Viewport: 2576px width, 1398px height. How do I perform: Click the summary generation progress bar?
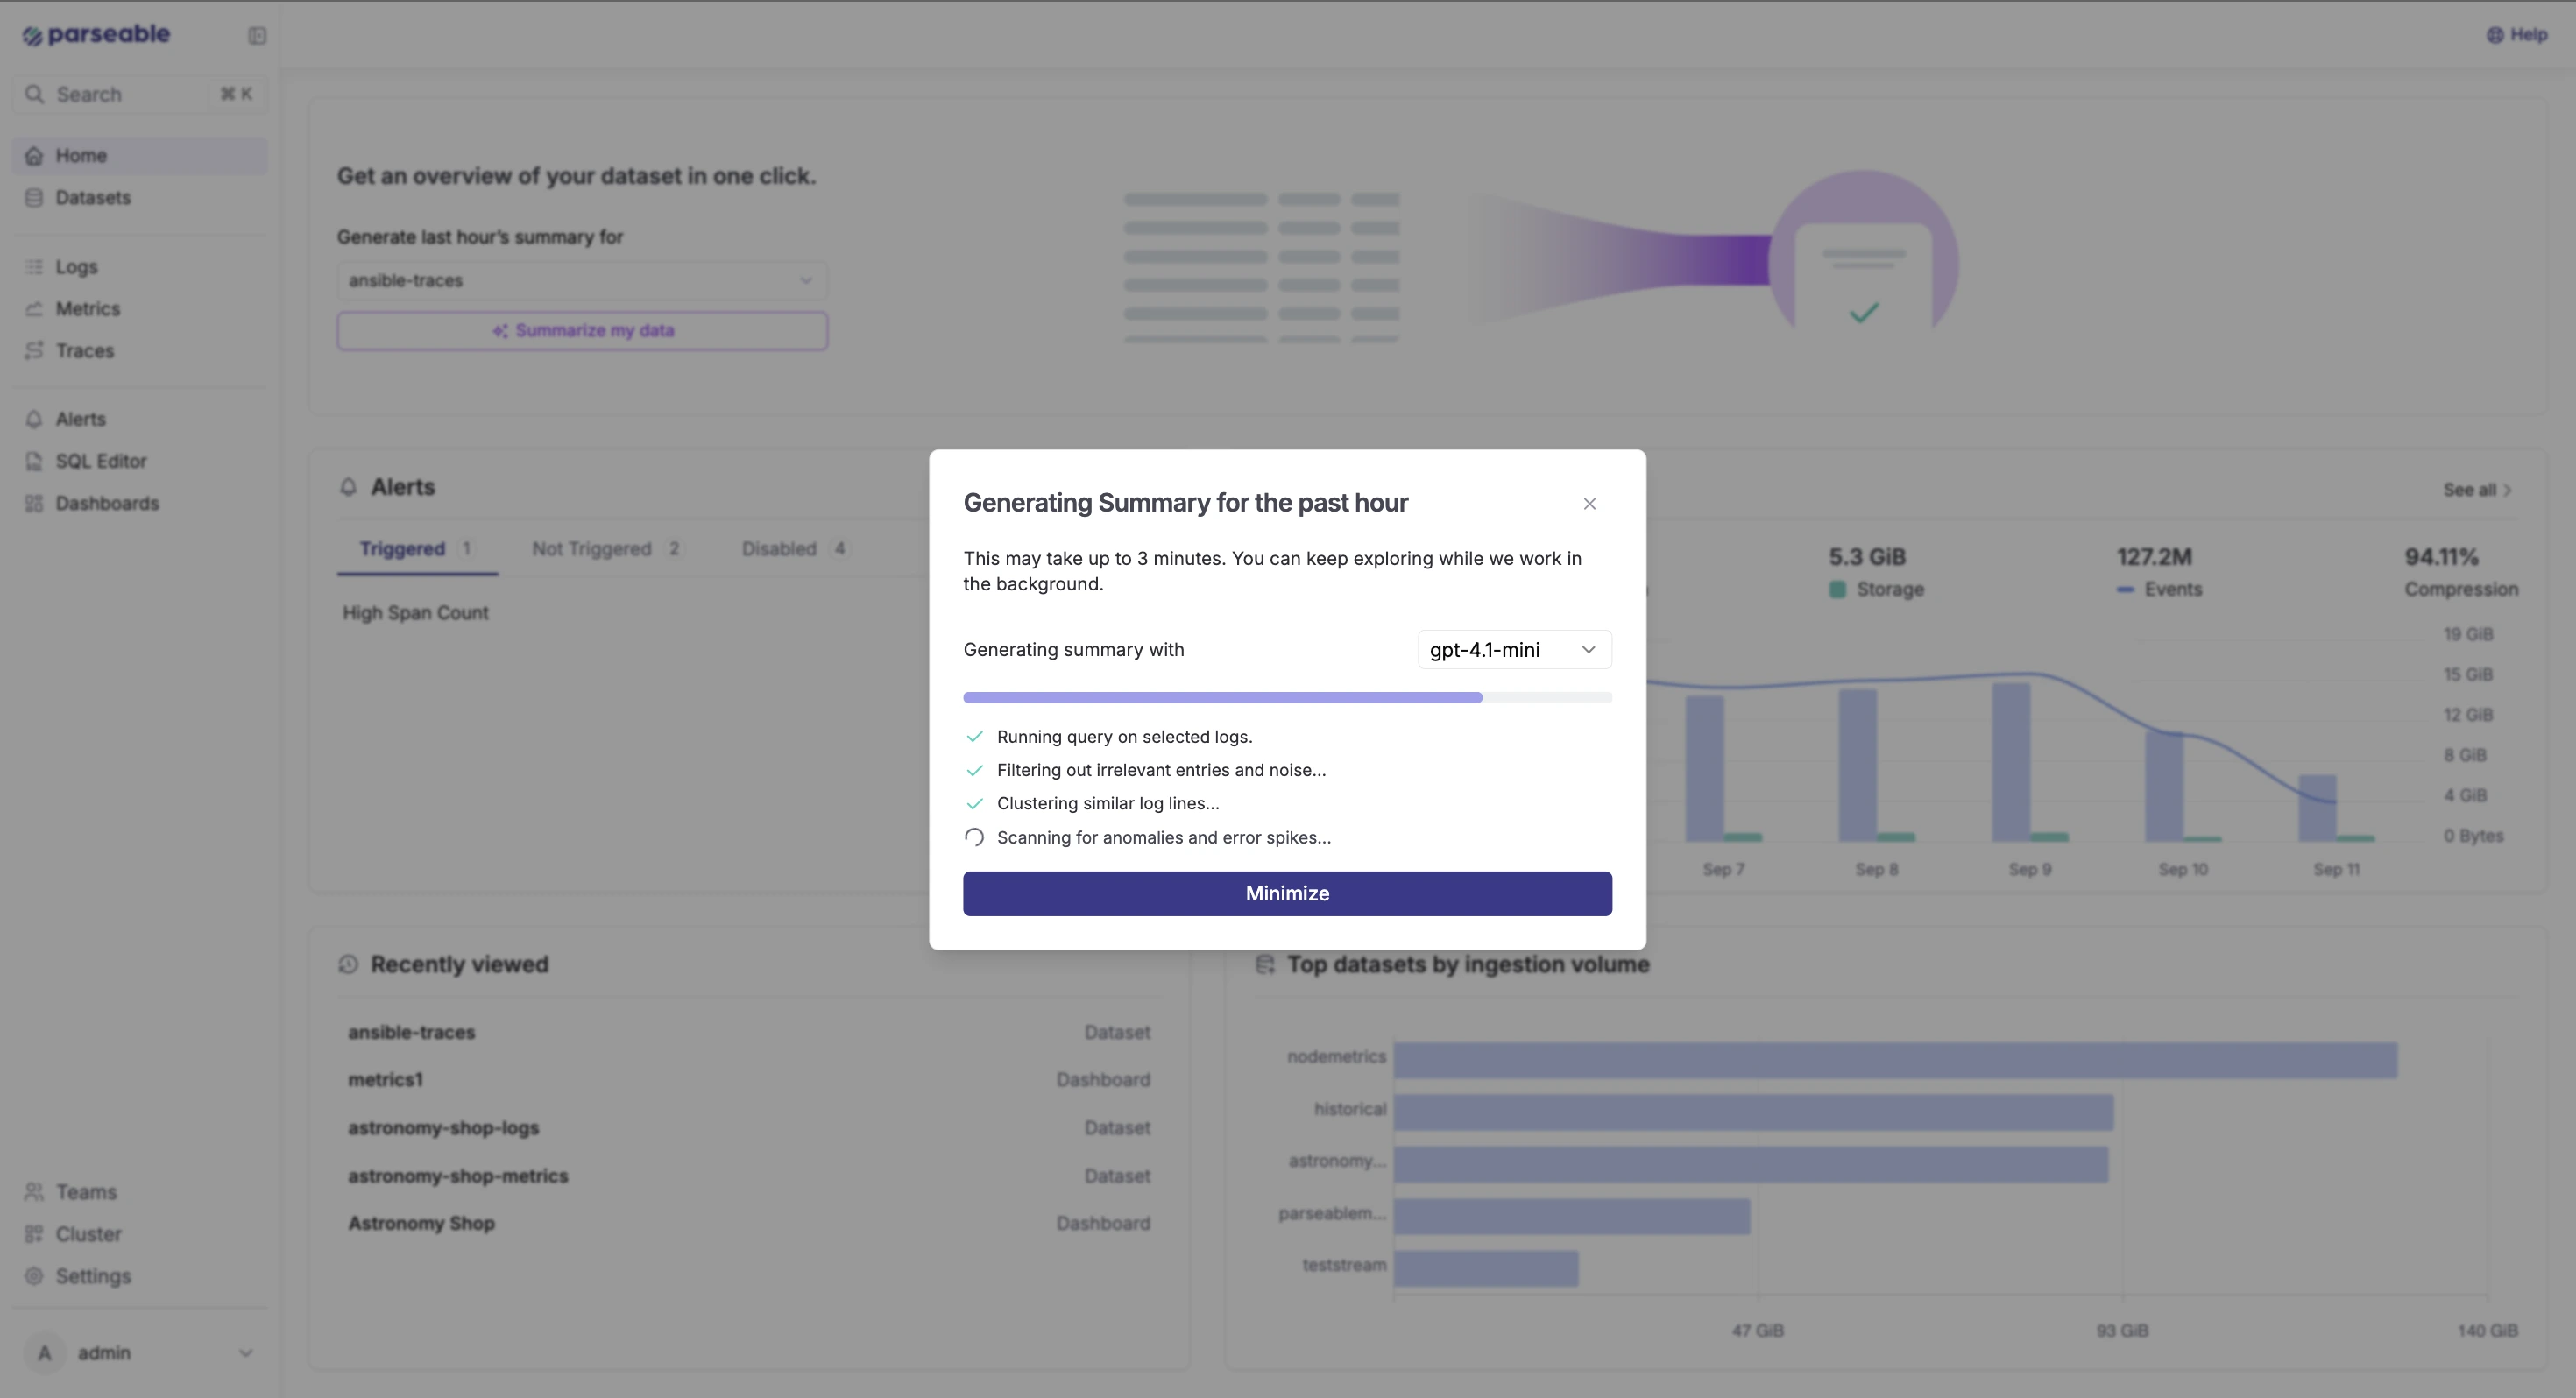(1286, 696)
